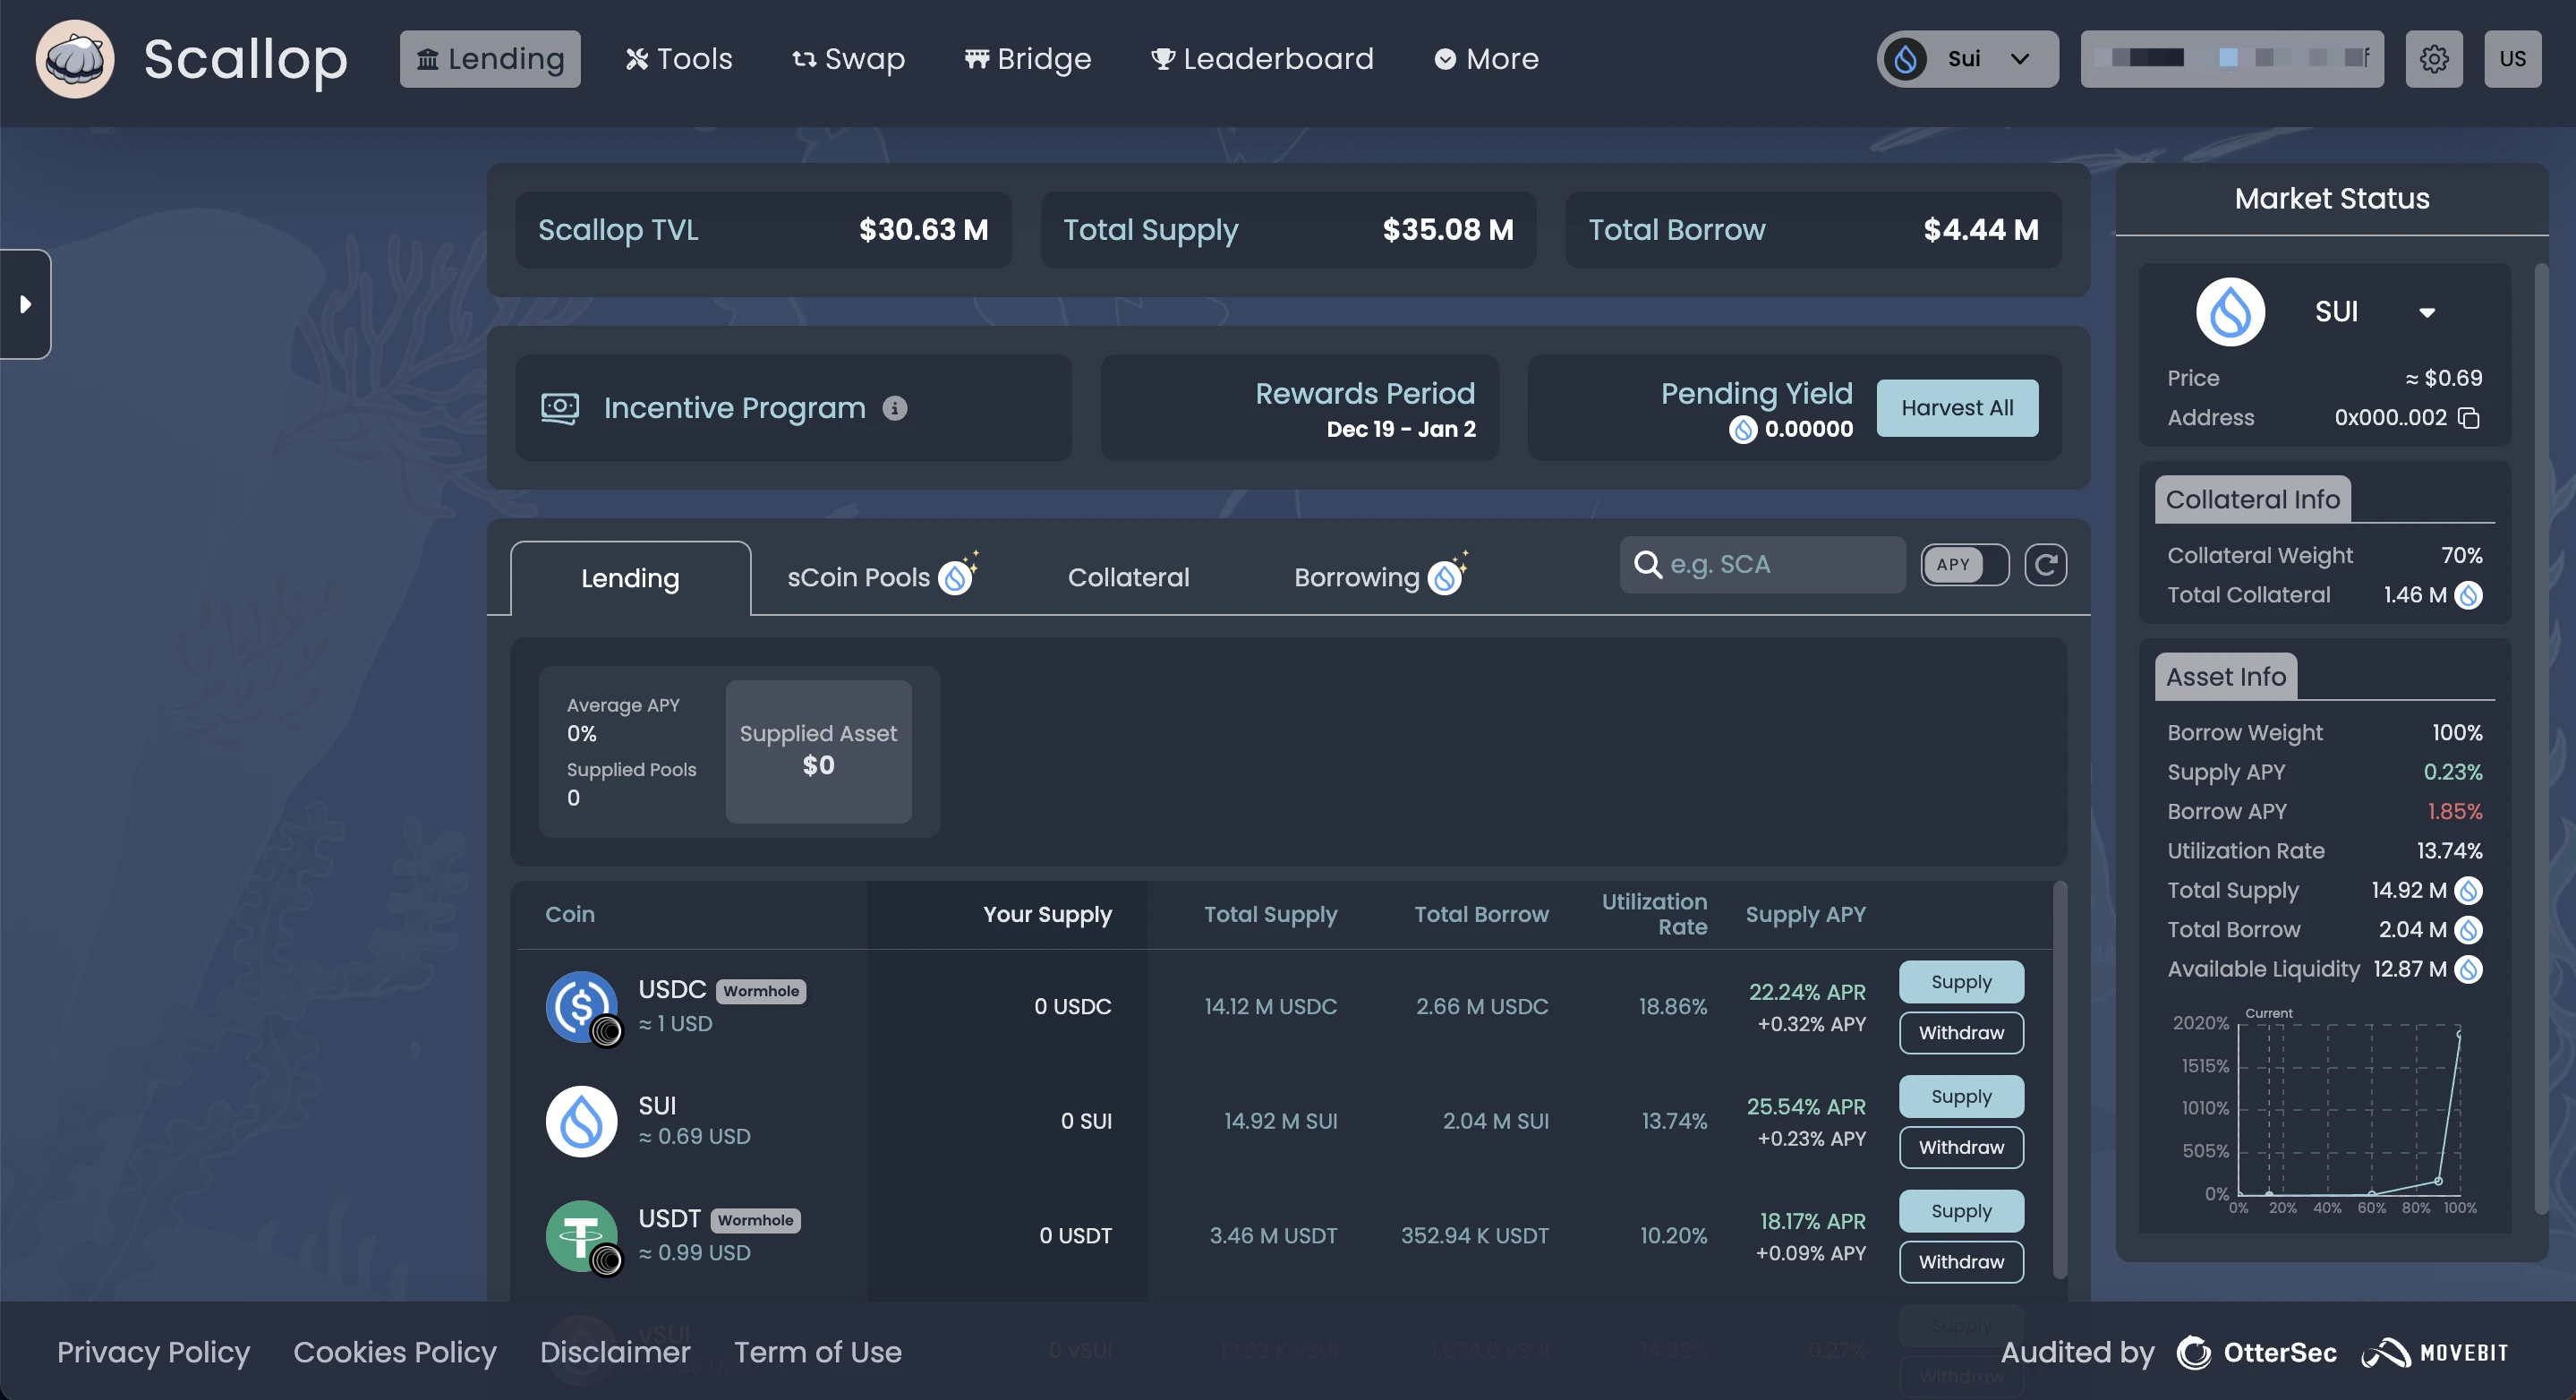Copy the SUI address with copy icon
Screen dimensions: 2576x1400
click(x=2468, y=418)
